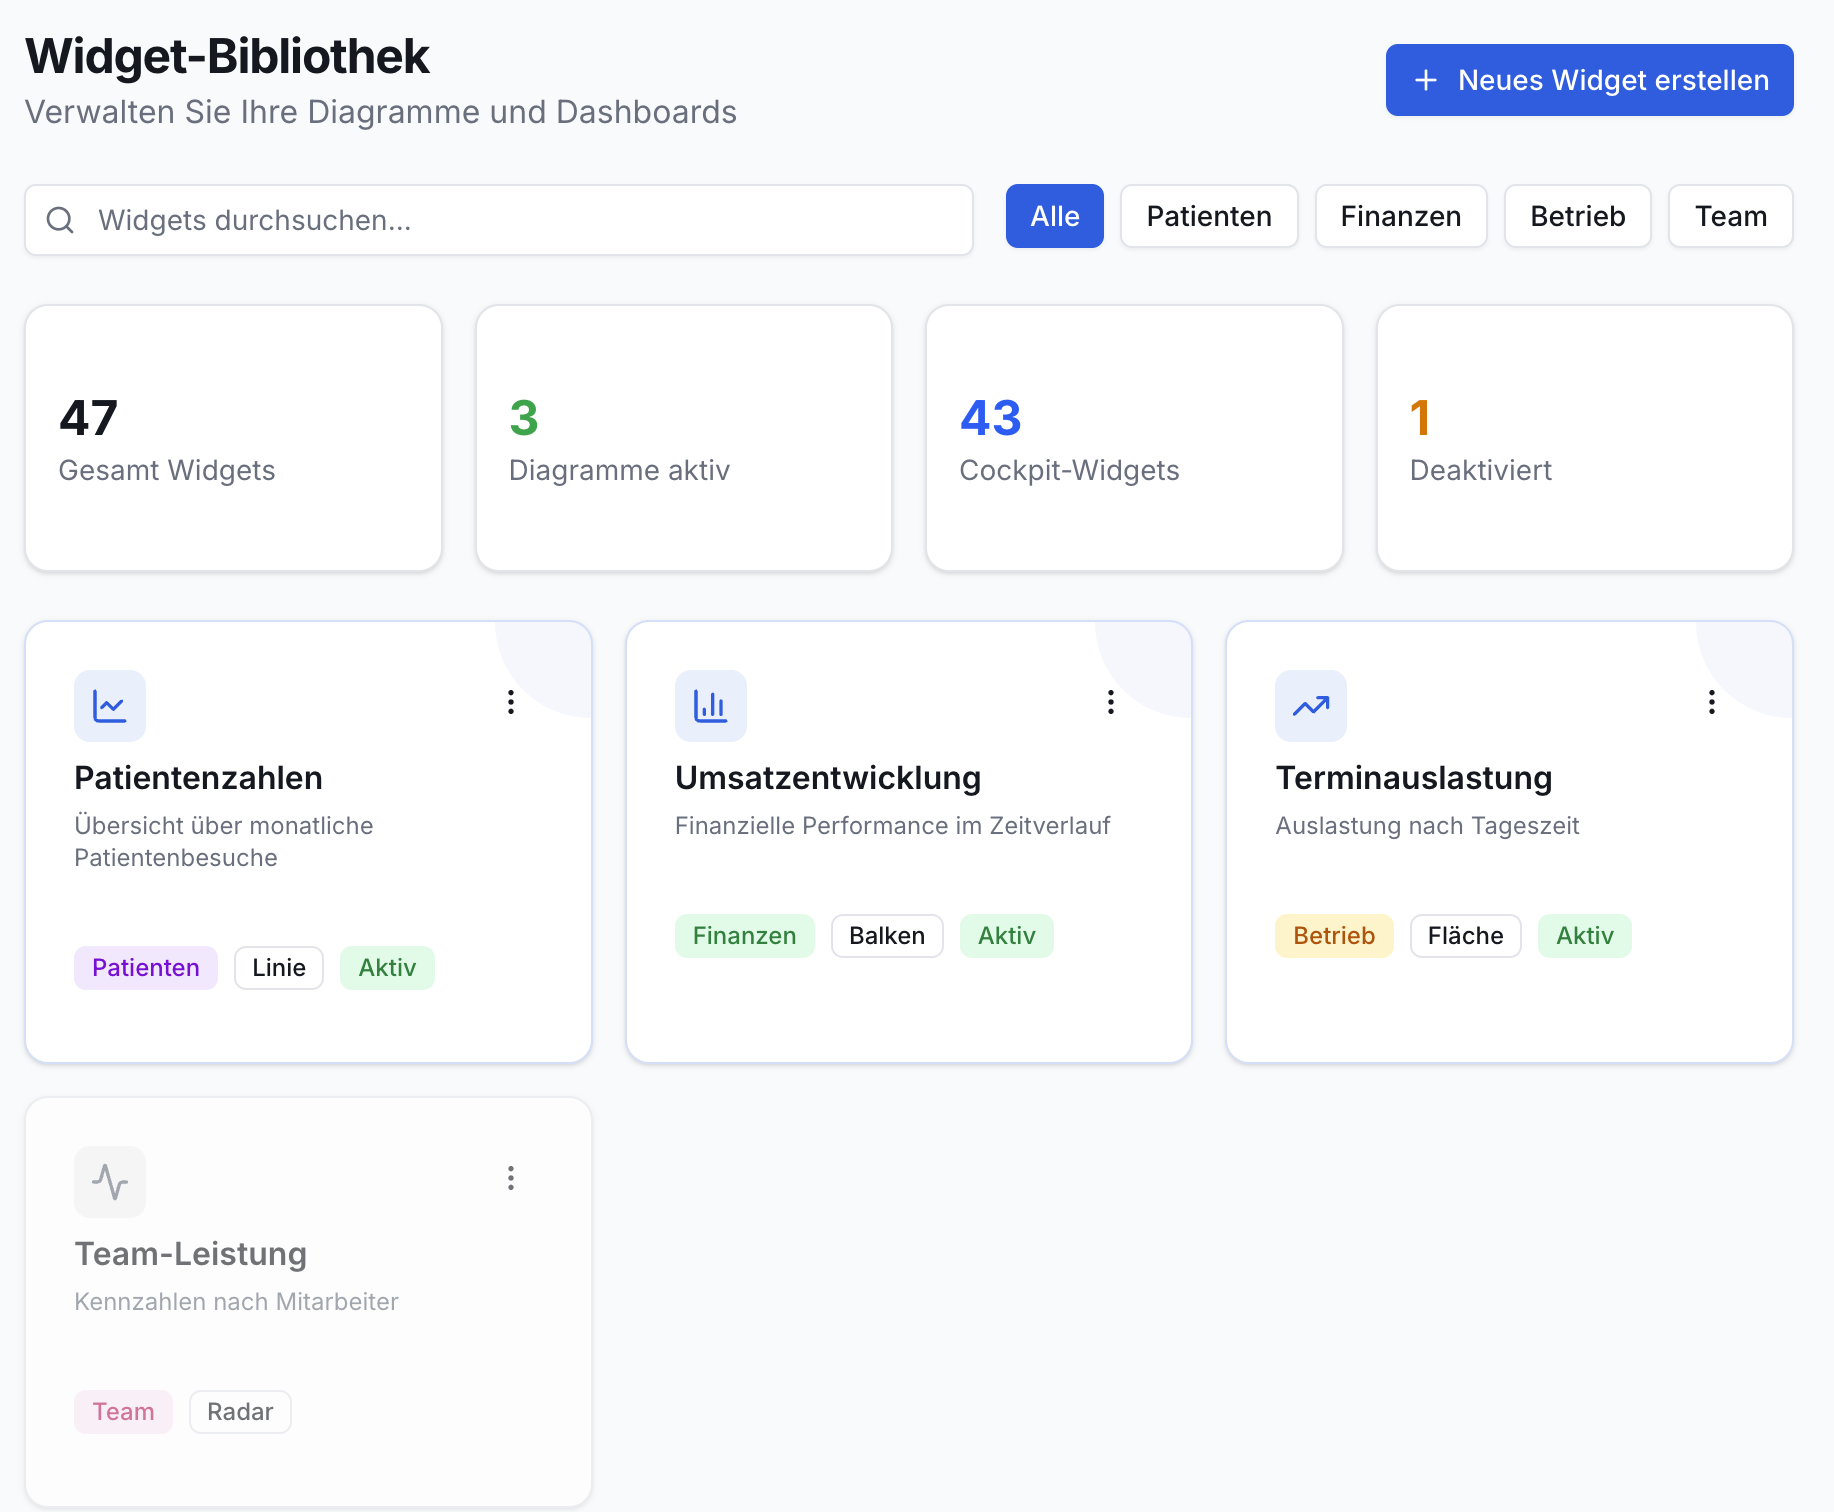Filter widgets by Betrieb tab
The height and width of the screenshot is (1512, 1834).
1578,216
